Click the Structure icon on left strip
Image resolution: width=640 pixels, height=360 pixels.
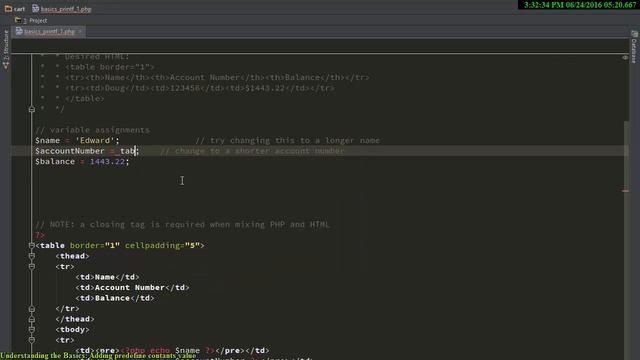[6, 65]
